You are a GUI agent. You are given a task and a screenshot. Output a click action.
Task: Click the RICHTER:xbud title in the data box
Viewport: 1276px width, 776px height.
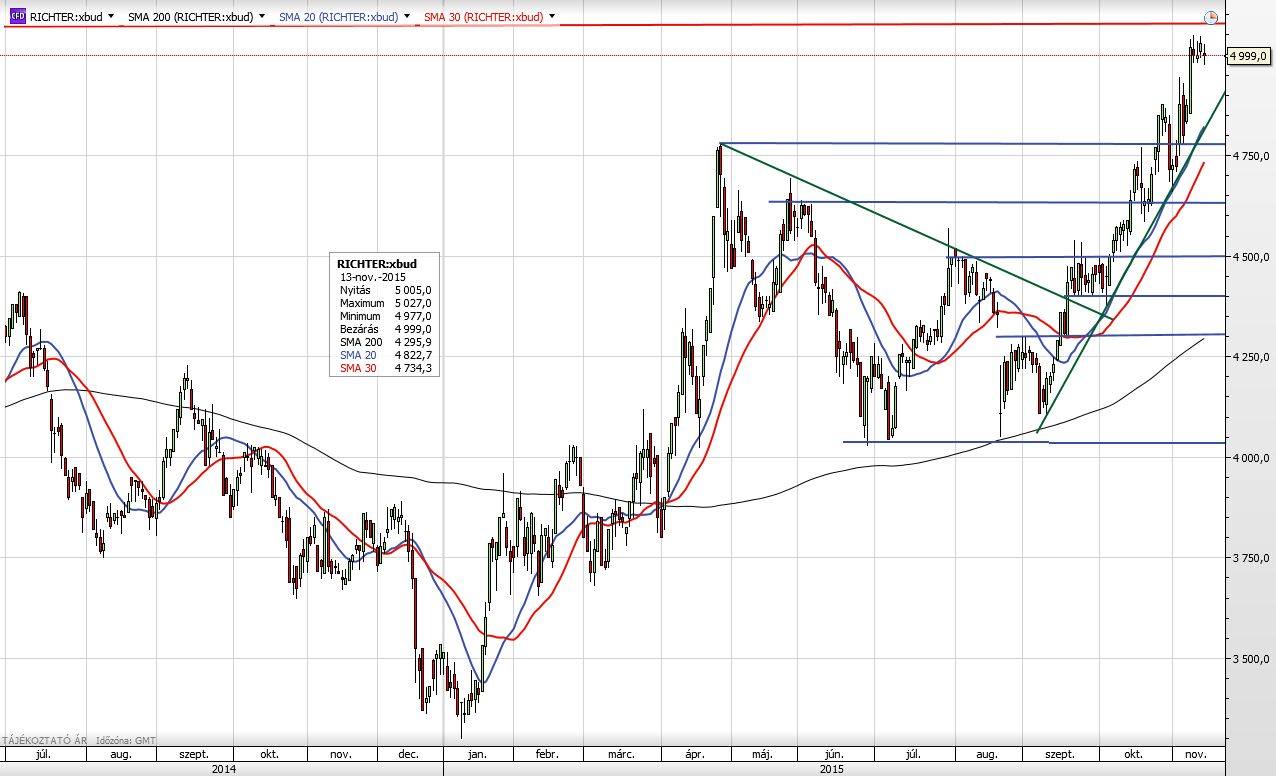[x=377, y=263]
